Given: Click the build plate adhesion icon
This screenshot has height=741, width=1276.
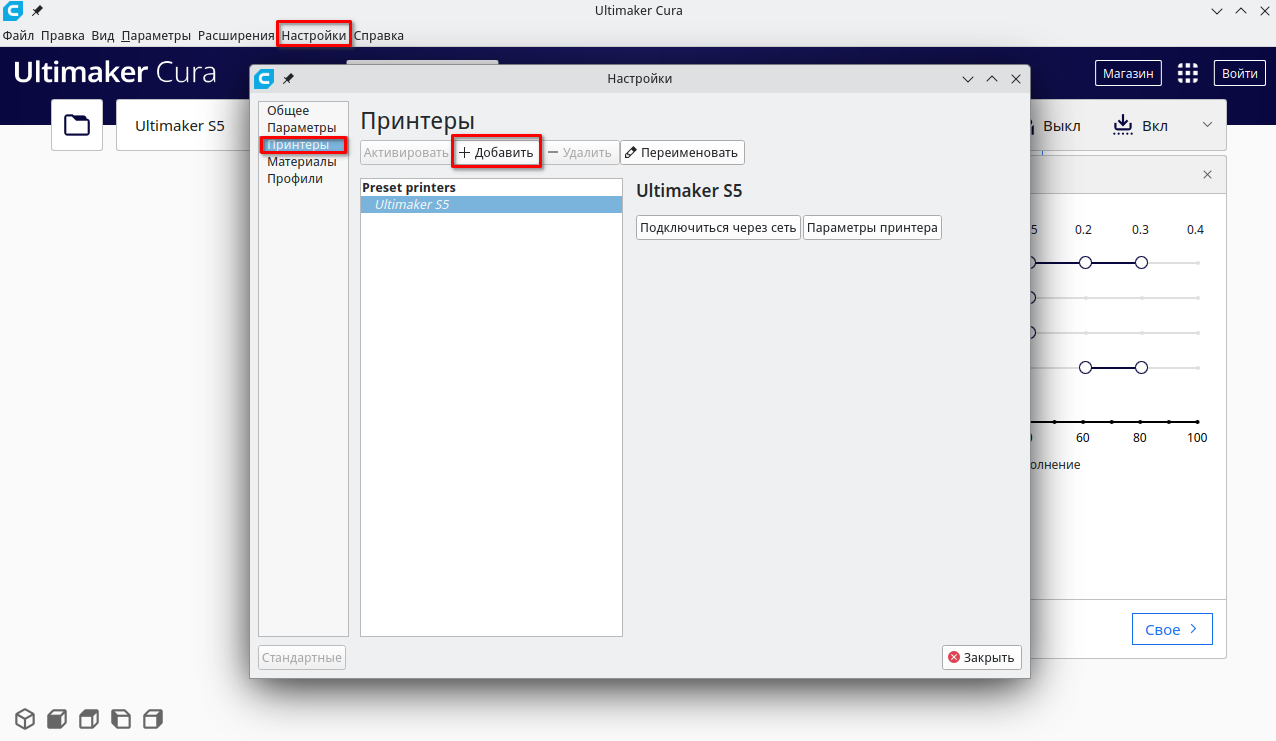Looking at the screenshot, I should [1122, 126].
